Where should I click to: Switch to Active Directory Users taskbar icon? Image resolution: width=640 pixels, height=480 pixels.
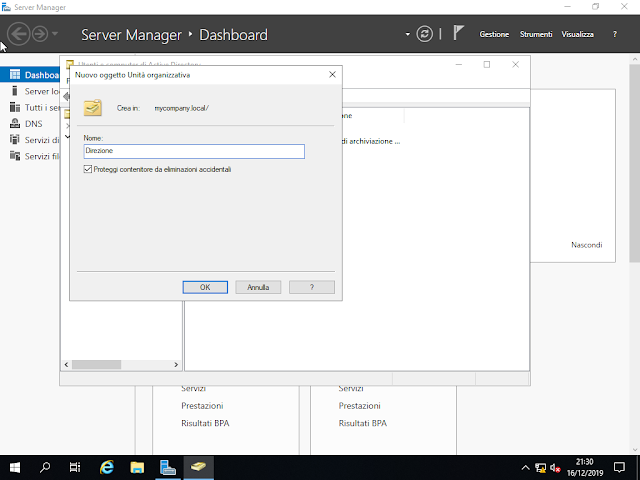tap(198, 467)
